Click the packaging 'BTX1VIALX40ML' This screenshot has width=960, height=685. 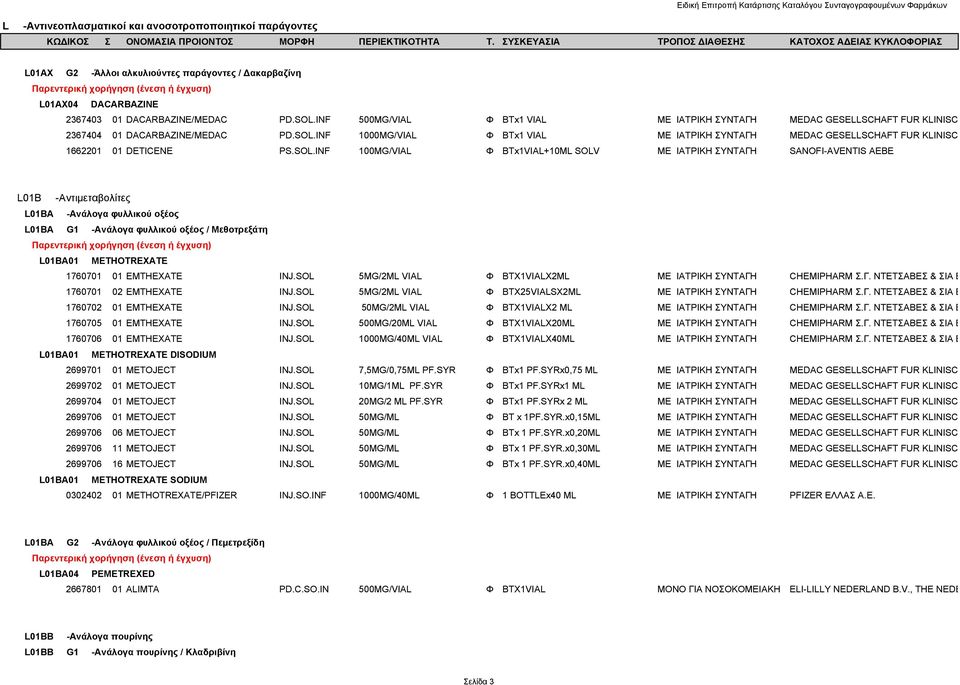538,339
